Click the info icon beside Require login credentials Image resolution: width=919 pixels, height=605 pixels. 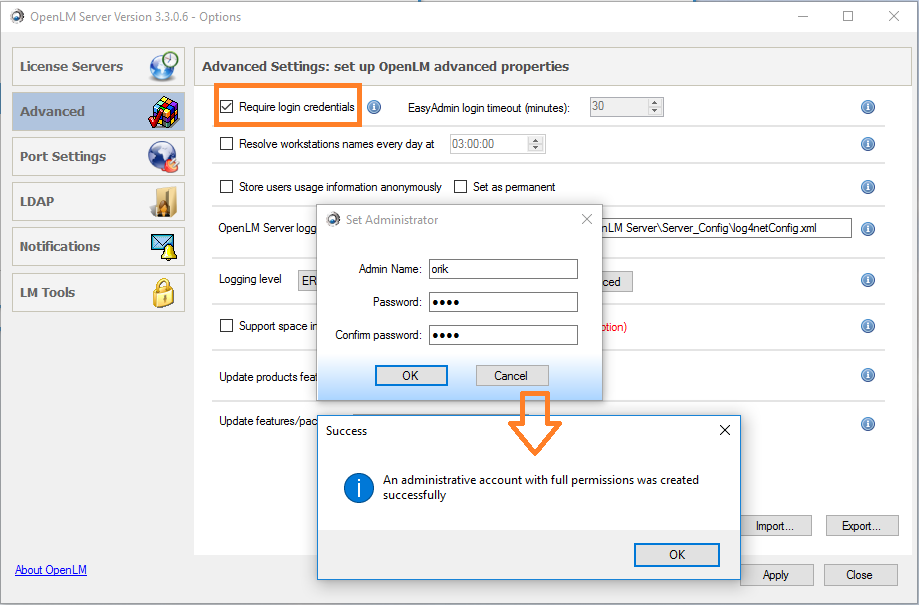(x=374, y=107)
